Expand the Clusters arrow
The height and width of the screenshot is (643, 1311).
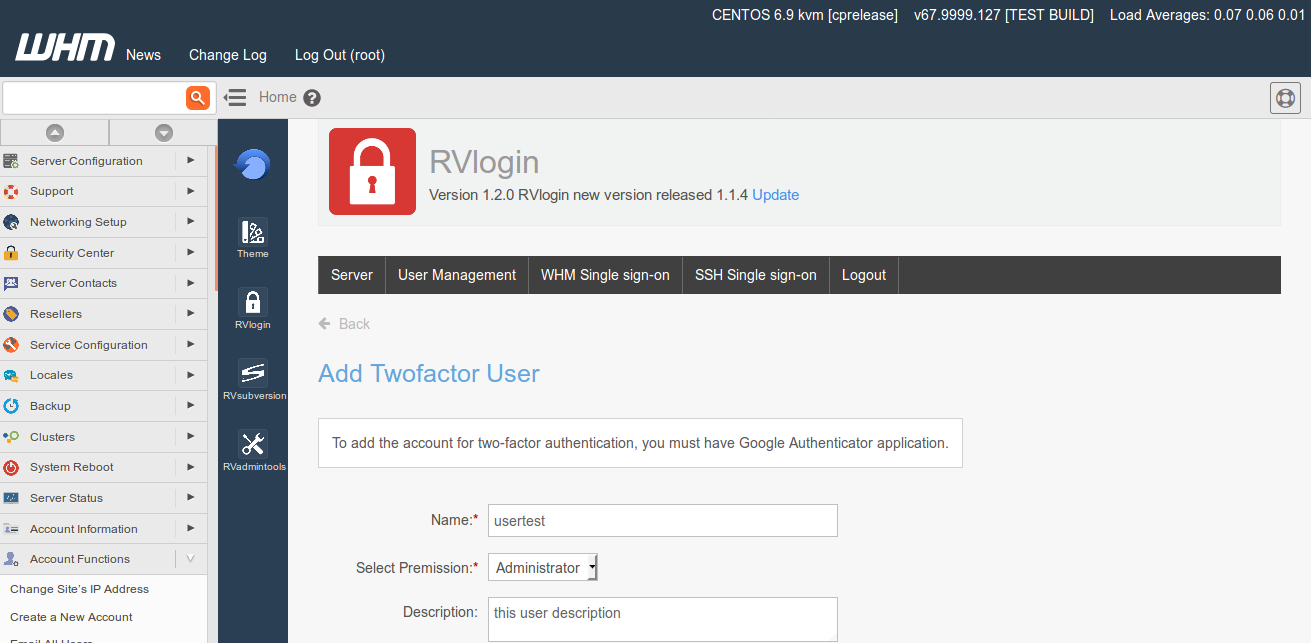(x=190, y=436)
